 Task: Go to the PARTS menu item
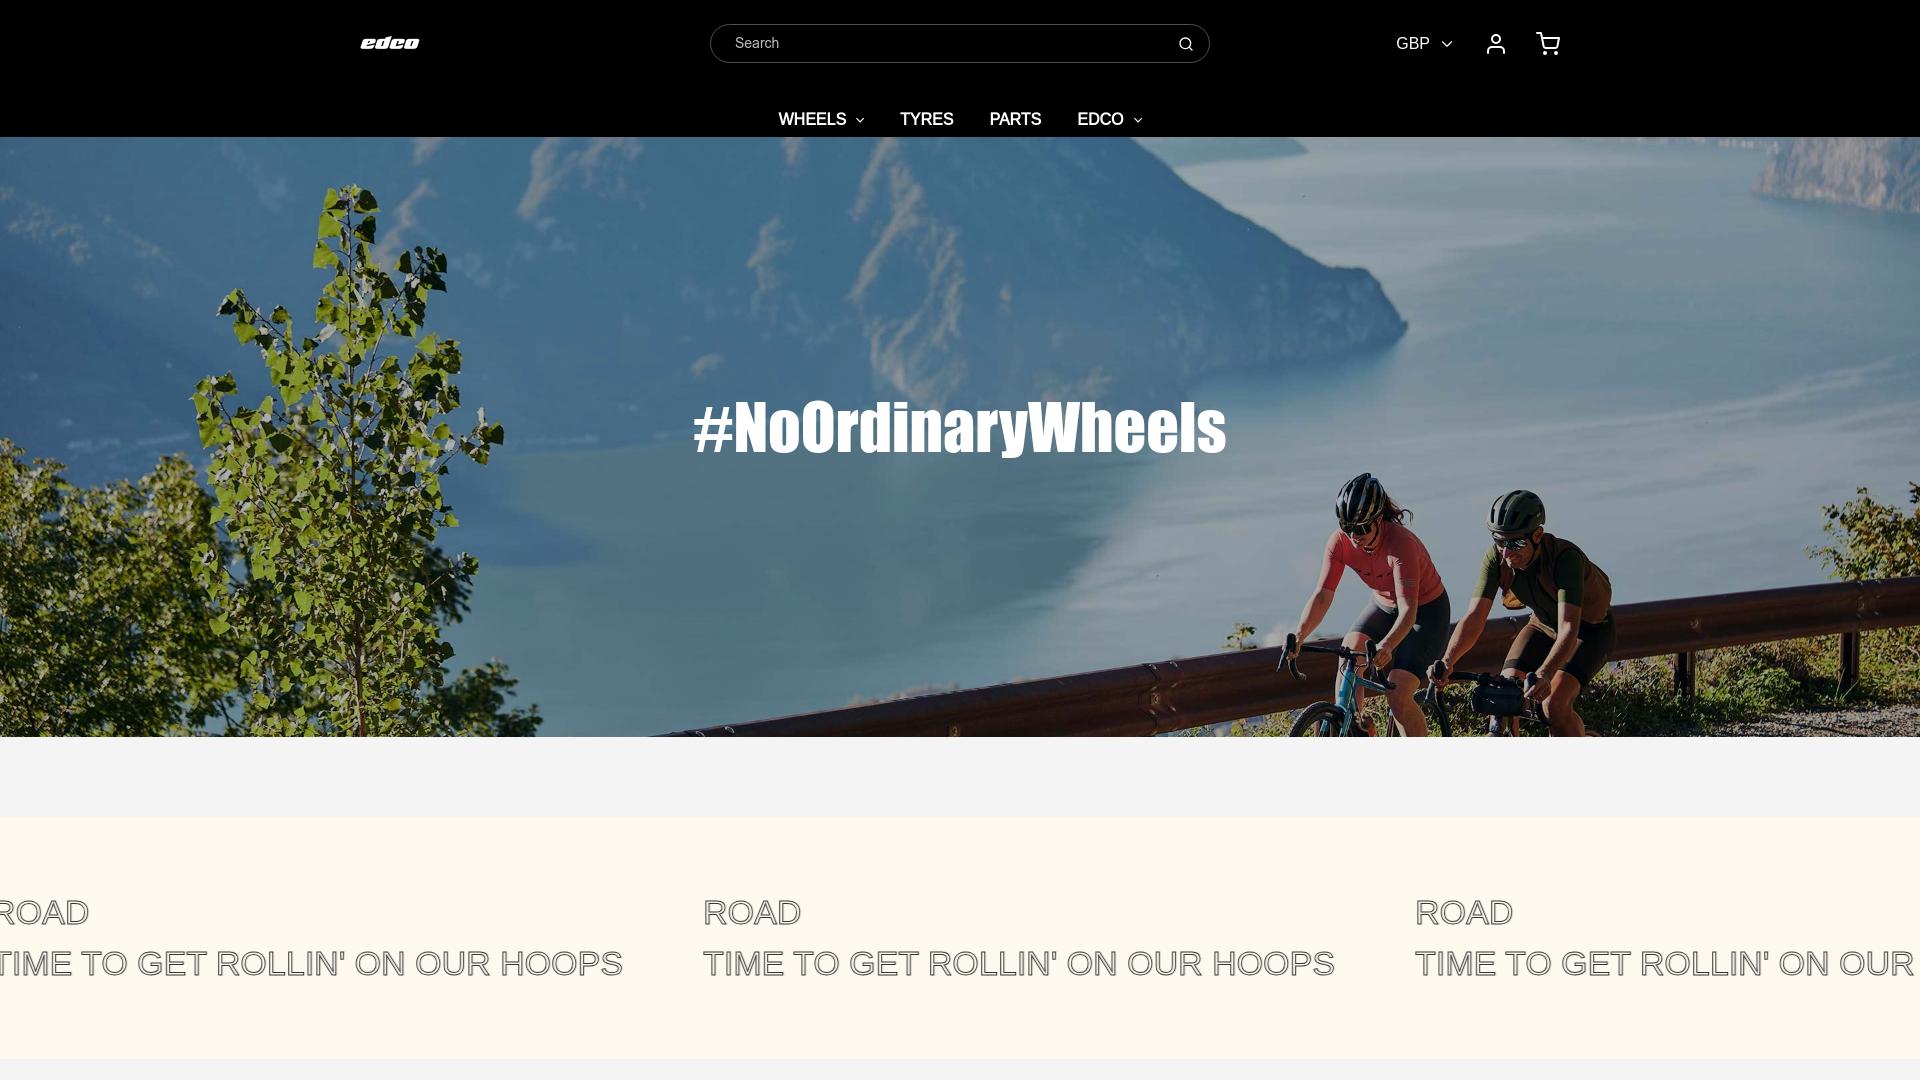click(1015, 119)
